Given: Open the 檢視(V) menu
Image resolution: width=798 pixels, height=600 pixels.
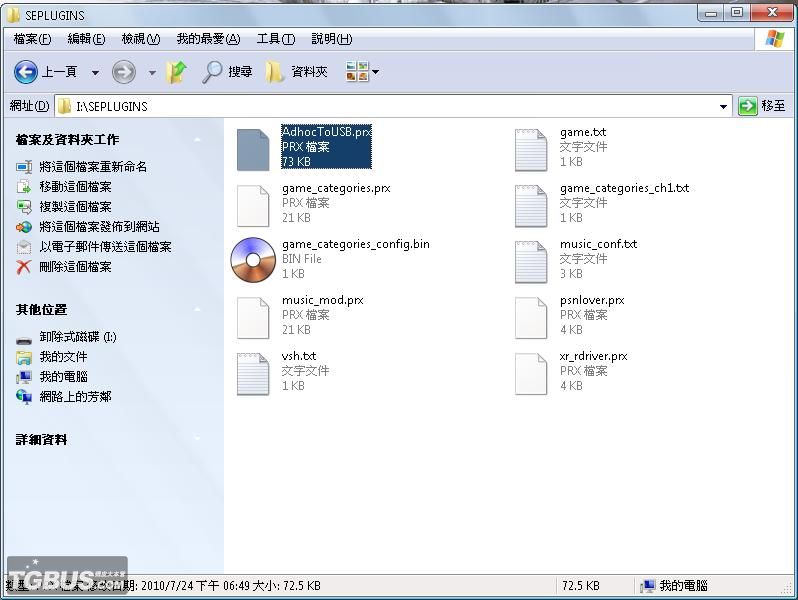Looking at the screenshot, I should tap(141, 39).
